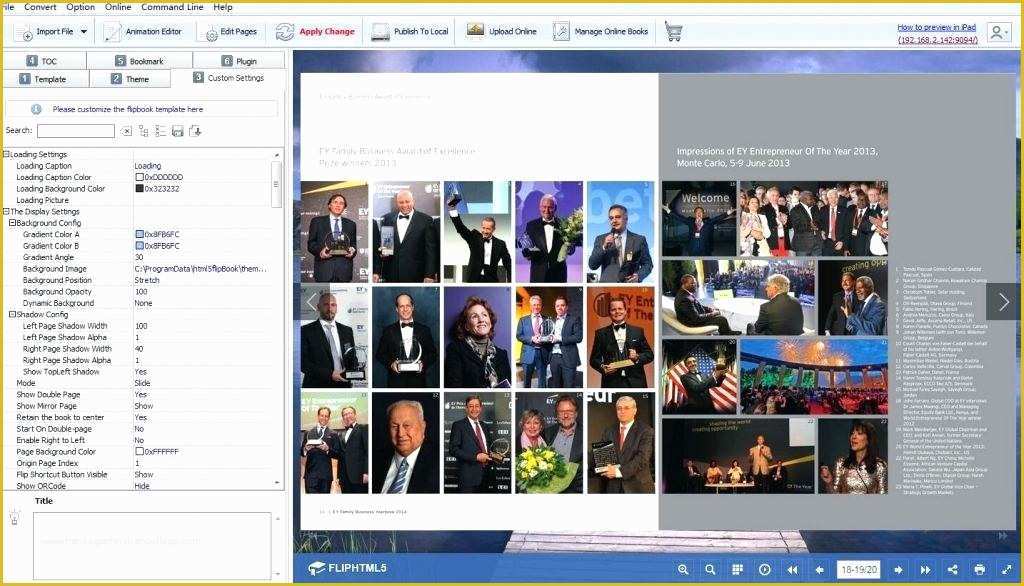Open Edit Pages tool
Image resolution: width=1024 pixels, height=586 pixels.
[x=229, y=31]
